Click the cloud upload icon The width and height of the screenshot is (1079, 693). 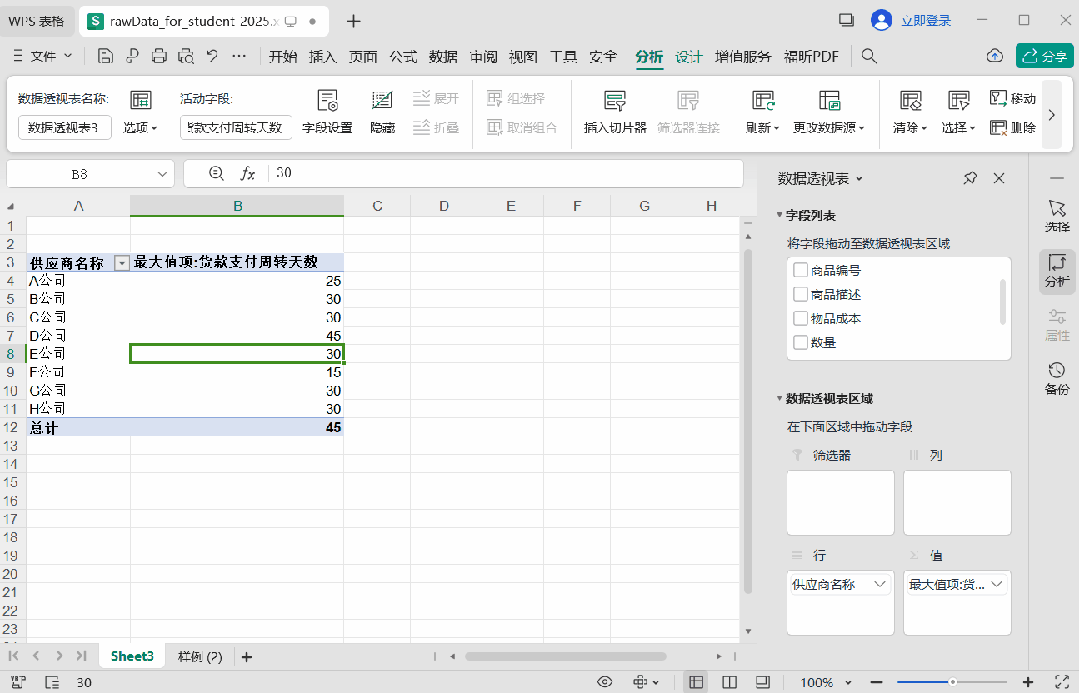click(994, 56)
